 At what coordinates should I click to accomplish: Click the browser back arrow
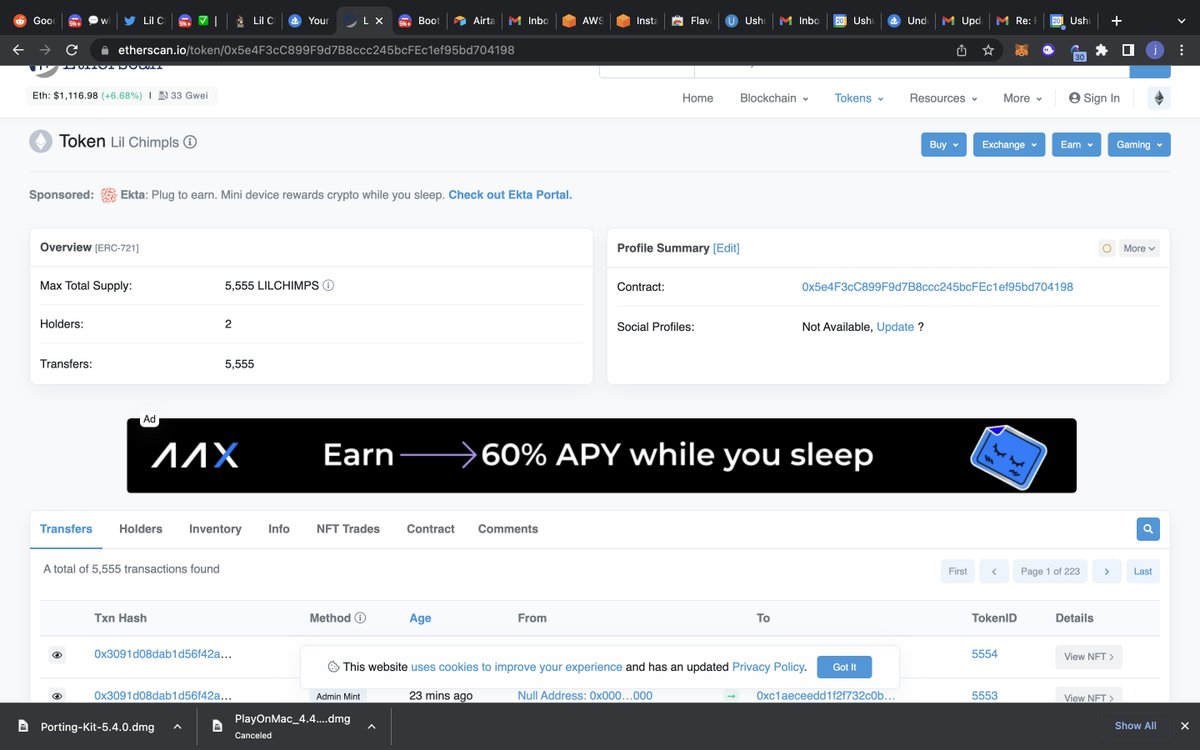click(18, 49)
